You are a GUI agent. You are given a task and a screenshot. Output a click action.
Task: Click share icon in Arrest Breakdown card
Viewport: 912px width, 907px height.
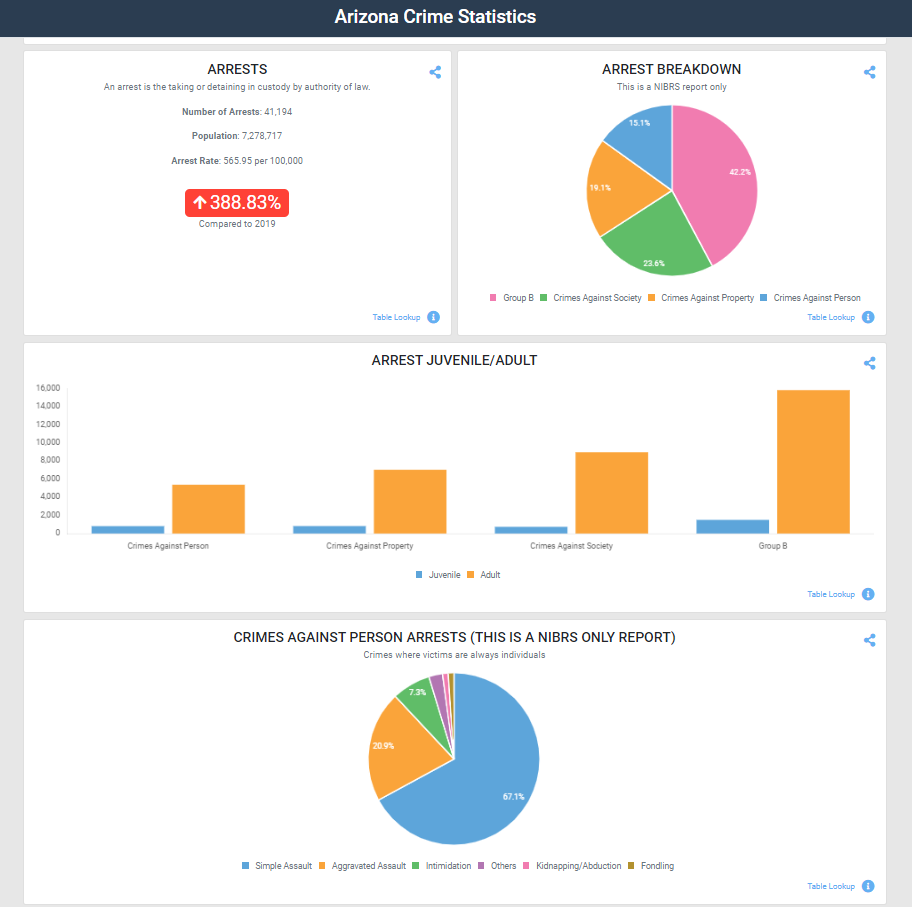click(x=869, y=72)
